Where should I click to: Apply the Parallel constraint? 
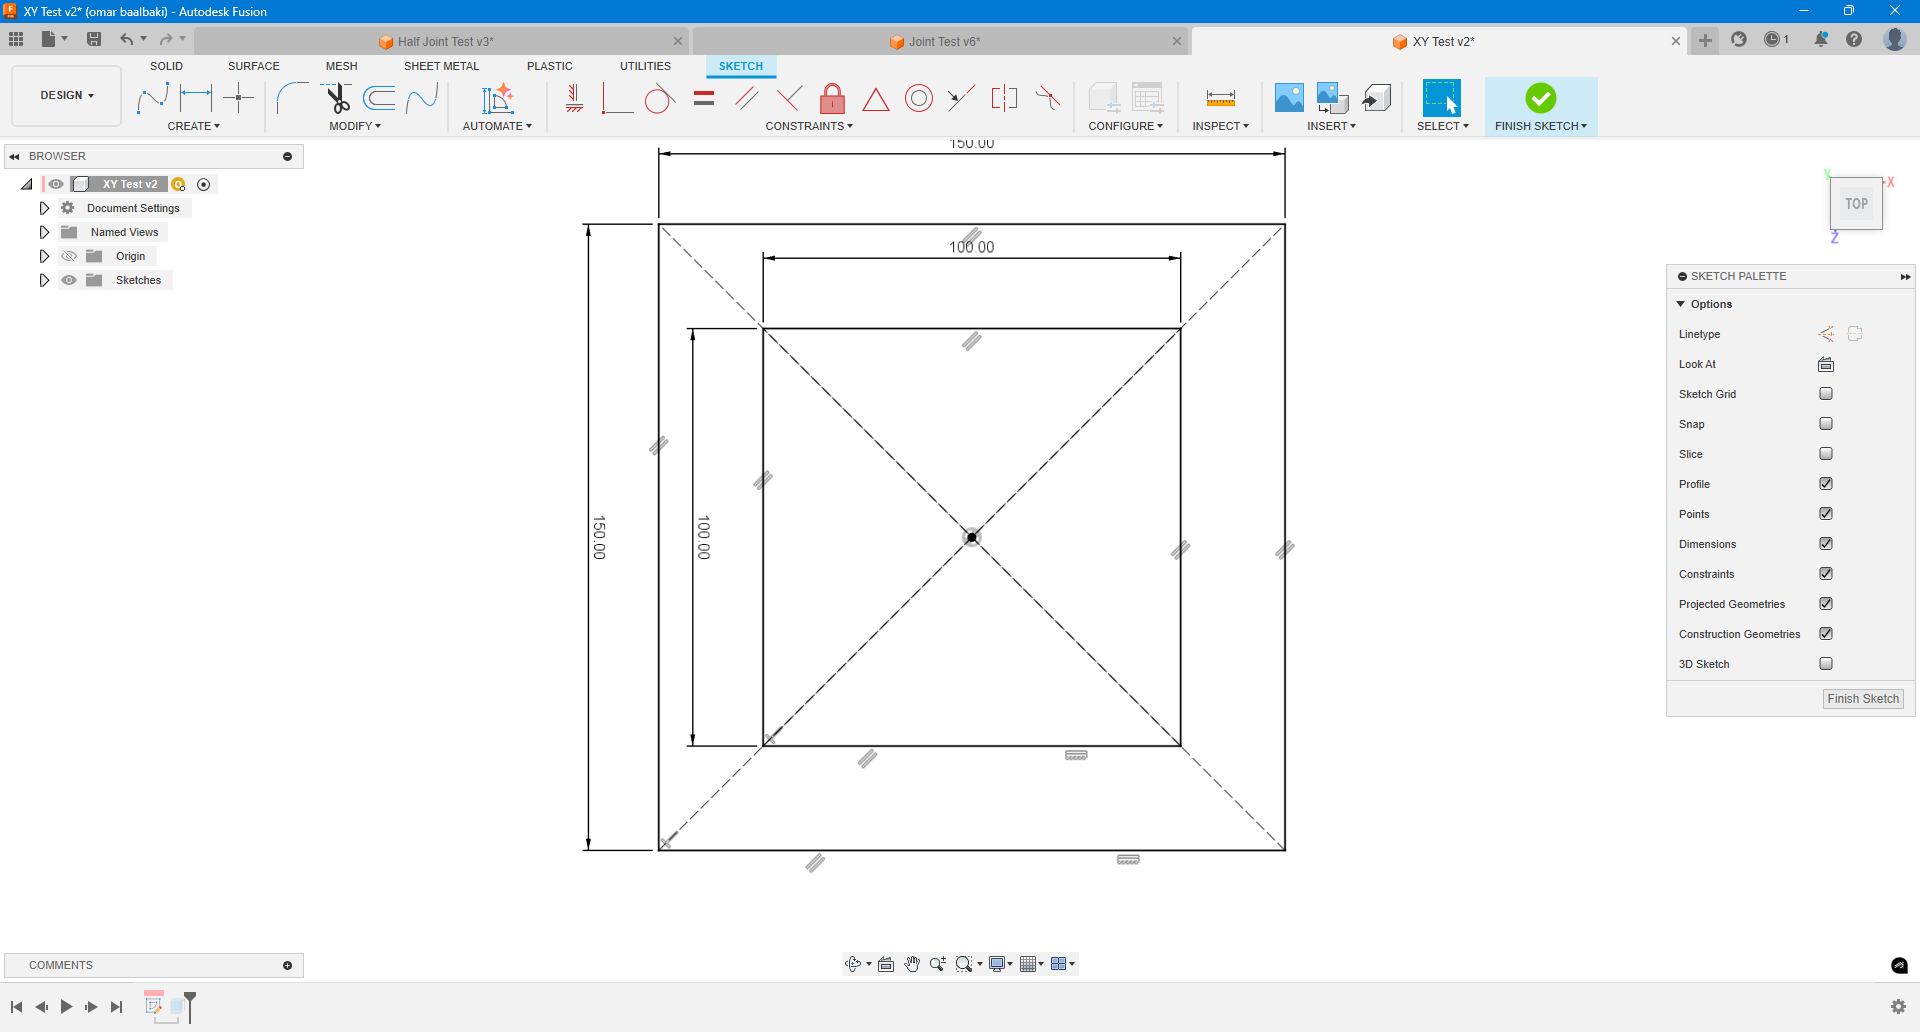747,98
